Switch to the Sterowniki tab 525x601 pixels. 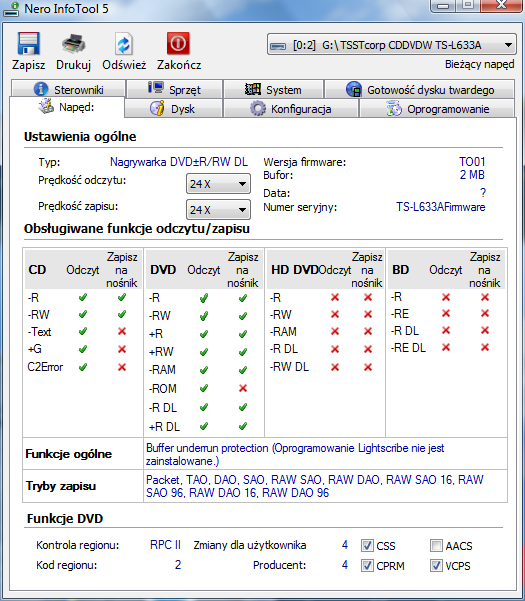pos(69,89)
